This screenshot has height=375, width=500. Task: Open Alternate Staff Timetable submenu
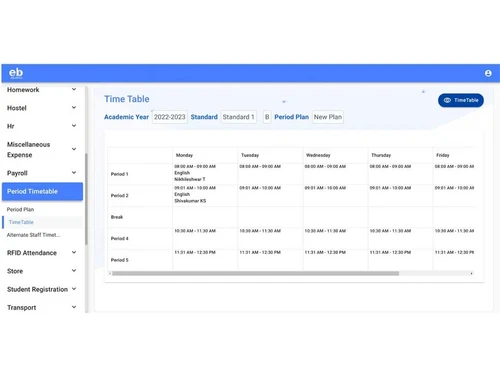click(33, 235)
